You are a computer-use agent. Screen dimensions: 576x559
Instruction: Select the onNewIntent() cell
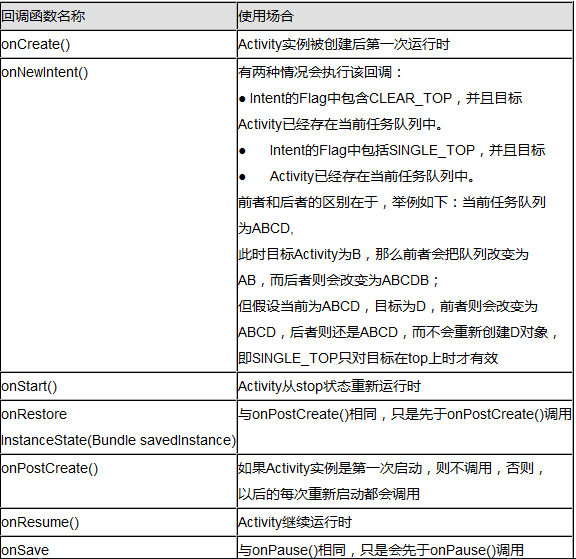pyautogui.click(x=118, y=215)
